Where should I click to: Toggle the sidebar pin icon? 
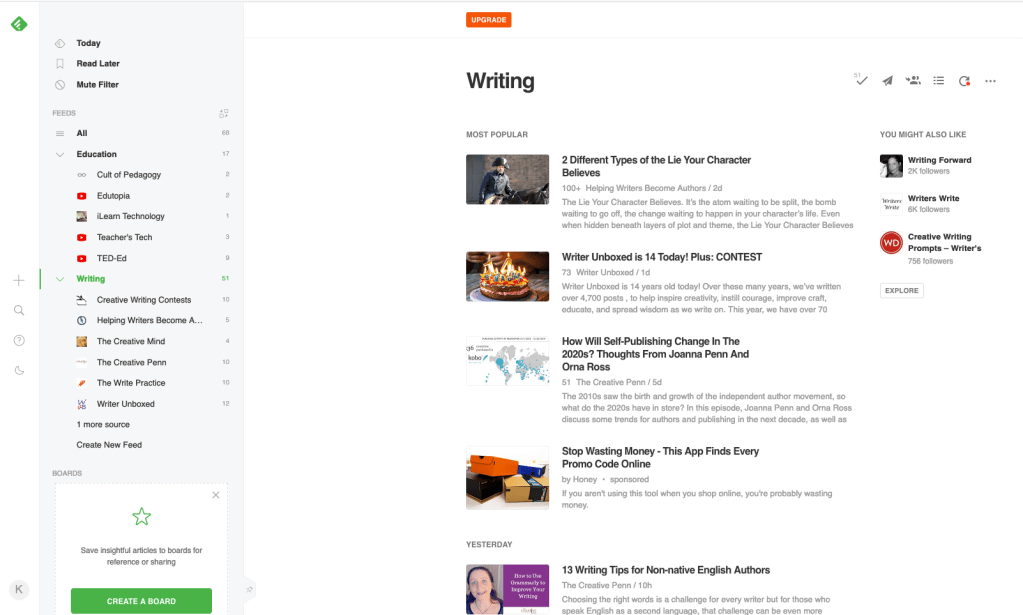click(249, 590)
